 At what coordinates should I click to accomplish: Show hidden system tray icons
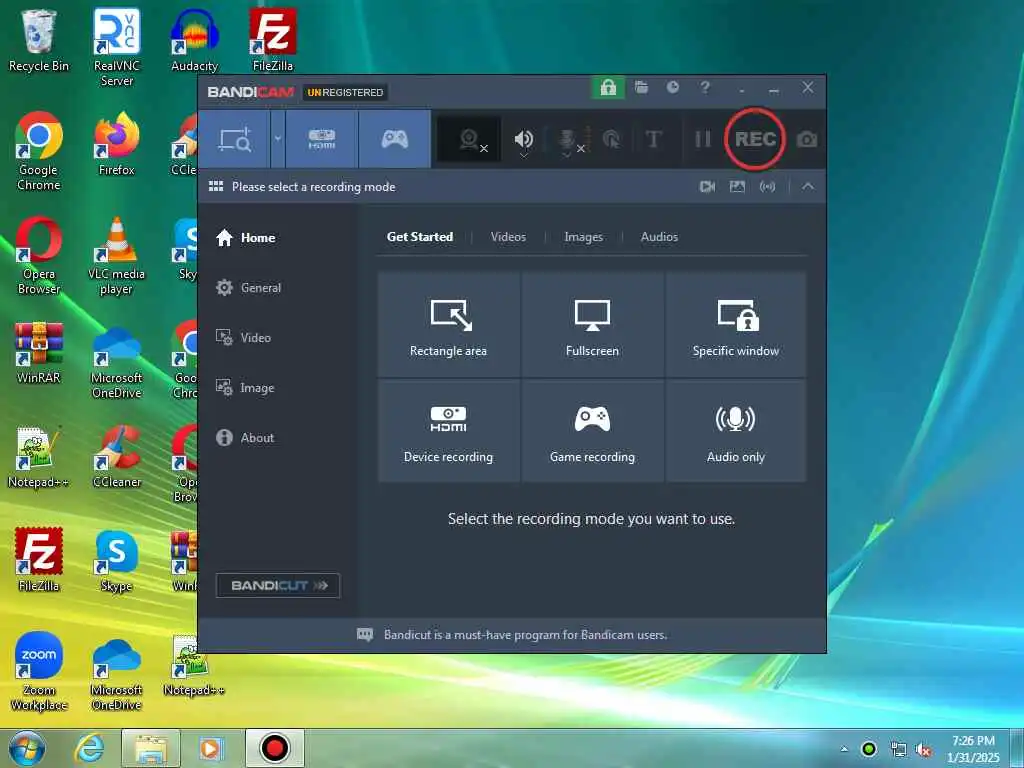coord(844,749)
